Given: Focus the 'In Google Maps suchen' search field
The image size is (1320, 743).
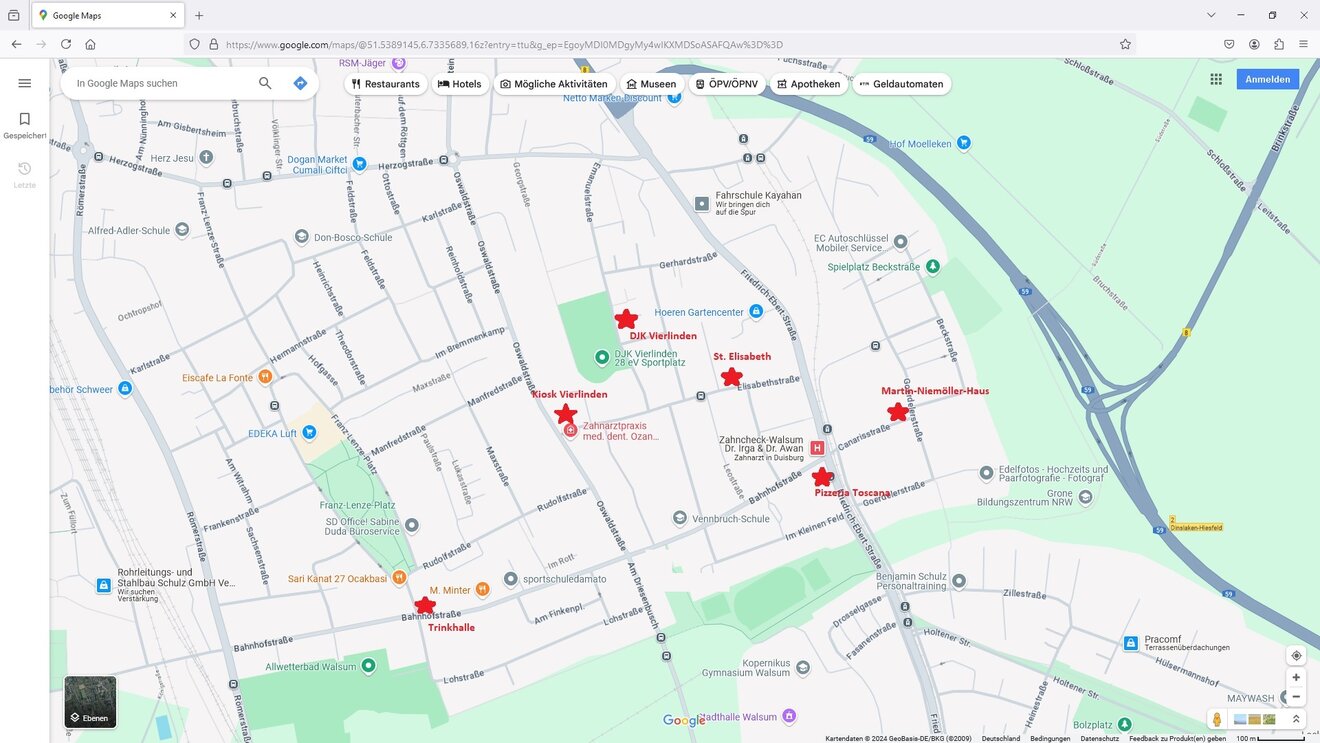Looking at the screenshot, I should point(160,83).
